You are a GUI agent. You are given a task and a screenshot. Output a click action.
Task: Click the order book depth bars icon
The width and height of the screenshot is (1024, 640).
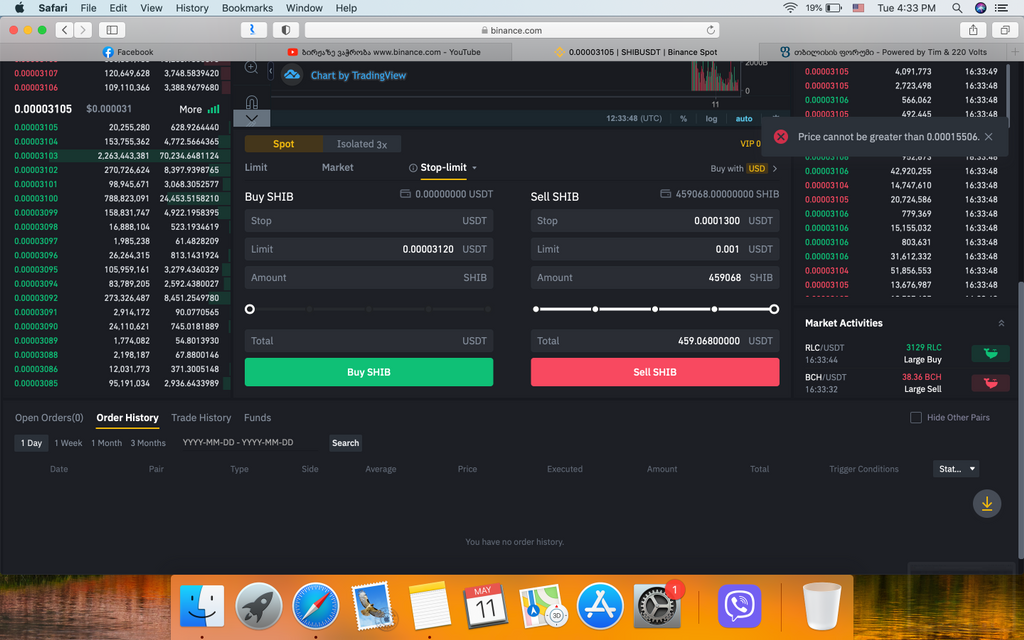214,109
